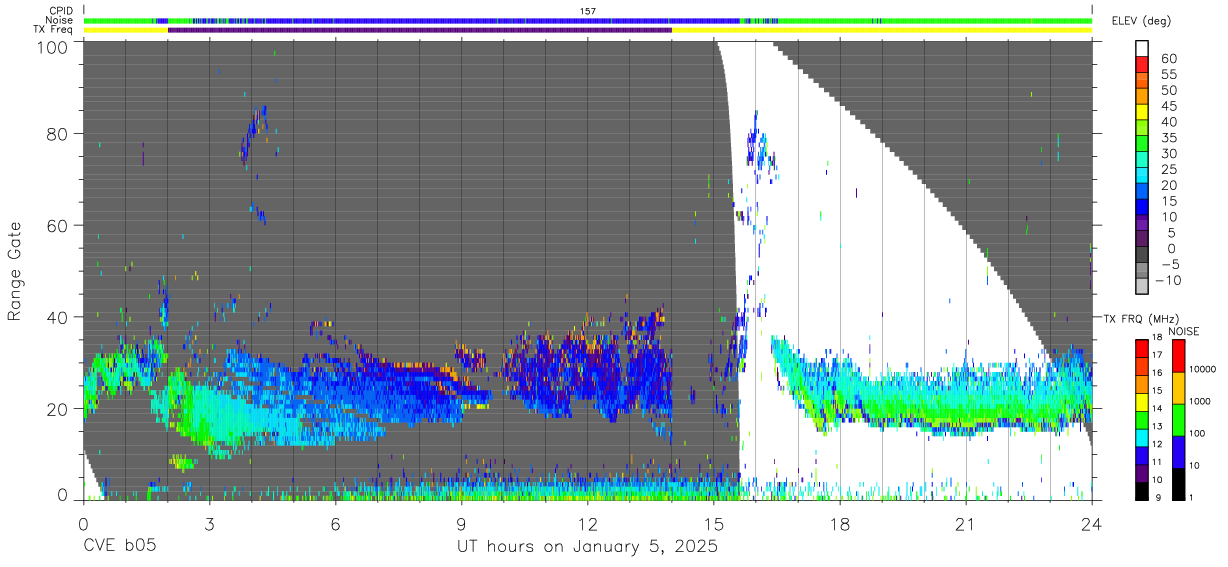1228x567 pixels.
Task: Click x-axis tick label "3"
Action: 209,523
